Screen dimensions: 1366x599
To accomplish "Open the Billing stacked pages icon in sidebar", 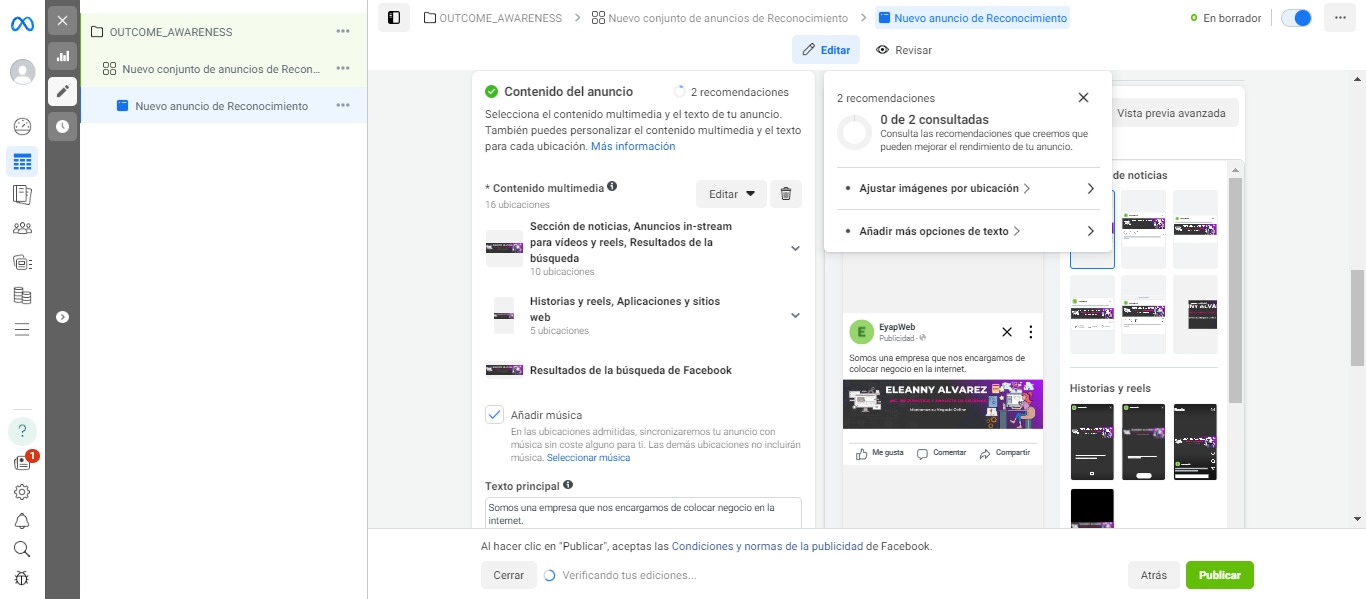I will coord(22,296).
